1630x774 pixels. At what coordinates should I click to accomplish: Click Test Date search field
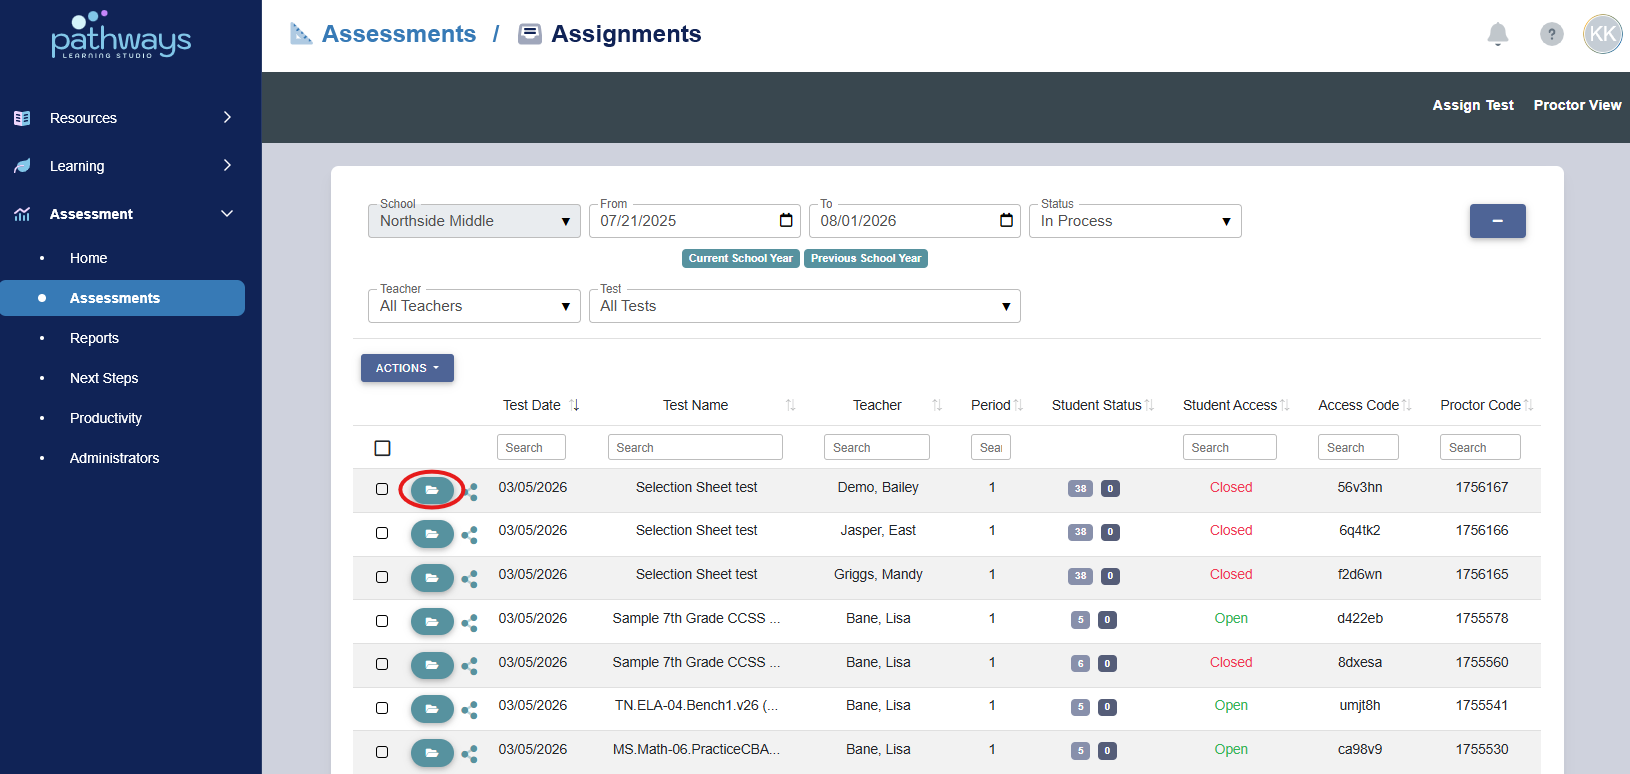[531, 447]
